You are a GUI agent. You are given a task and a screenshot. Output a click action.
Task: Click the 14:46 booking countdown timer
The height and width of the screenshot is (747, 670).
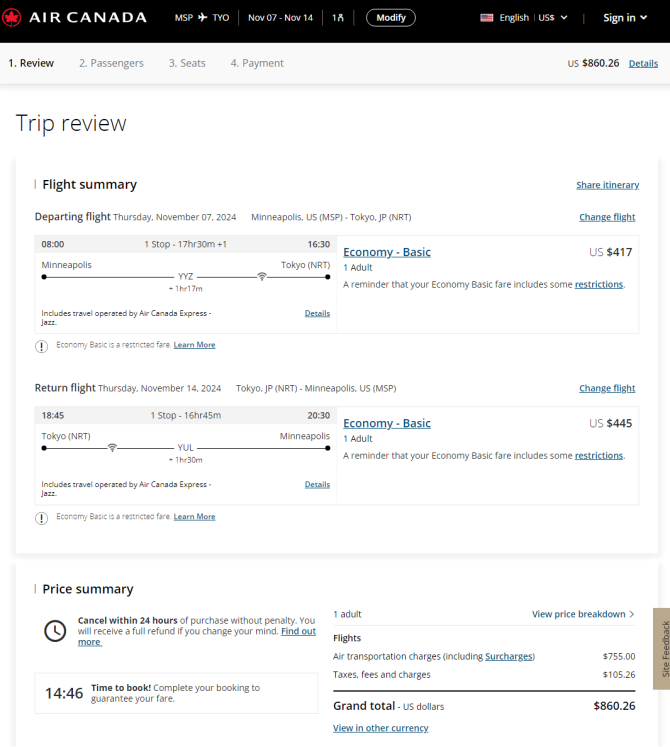[x=64, y=693]
